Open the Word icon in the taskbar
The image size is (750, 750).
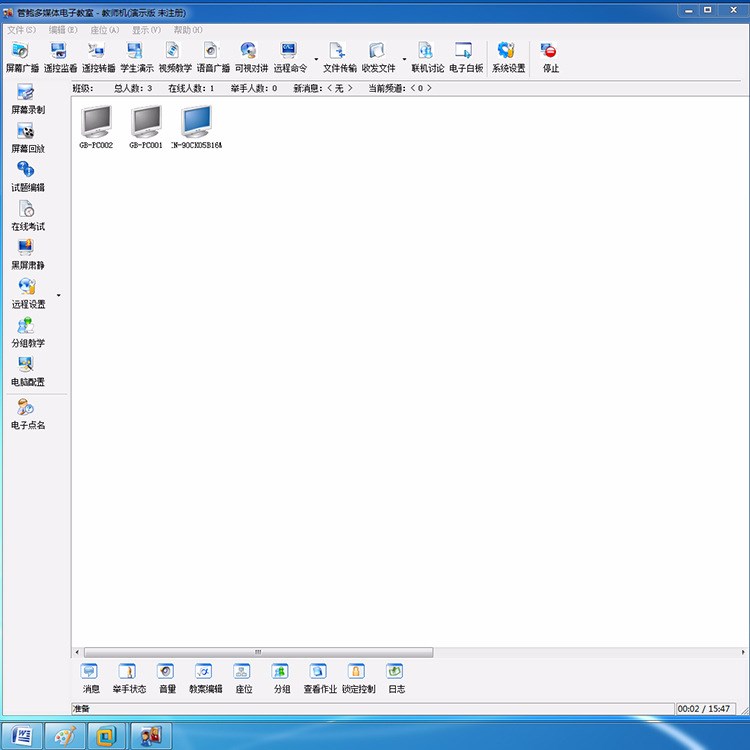coord(24,735)
